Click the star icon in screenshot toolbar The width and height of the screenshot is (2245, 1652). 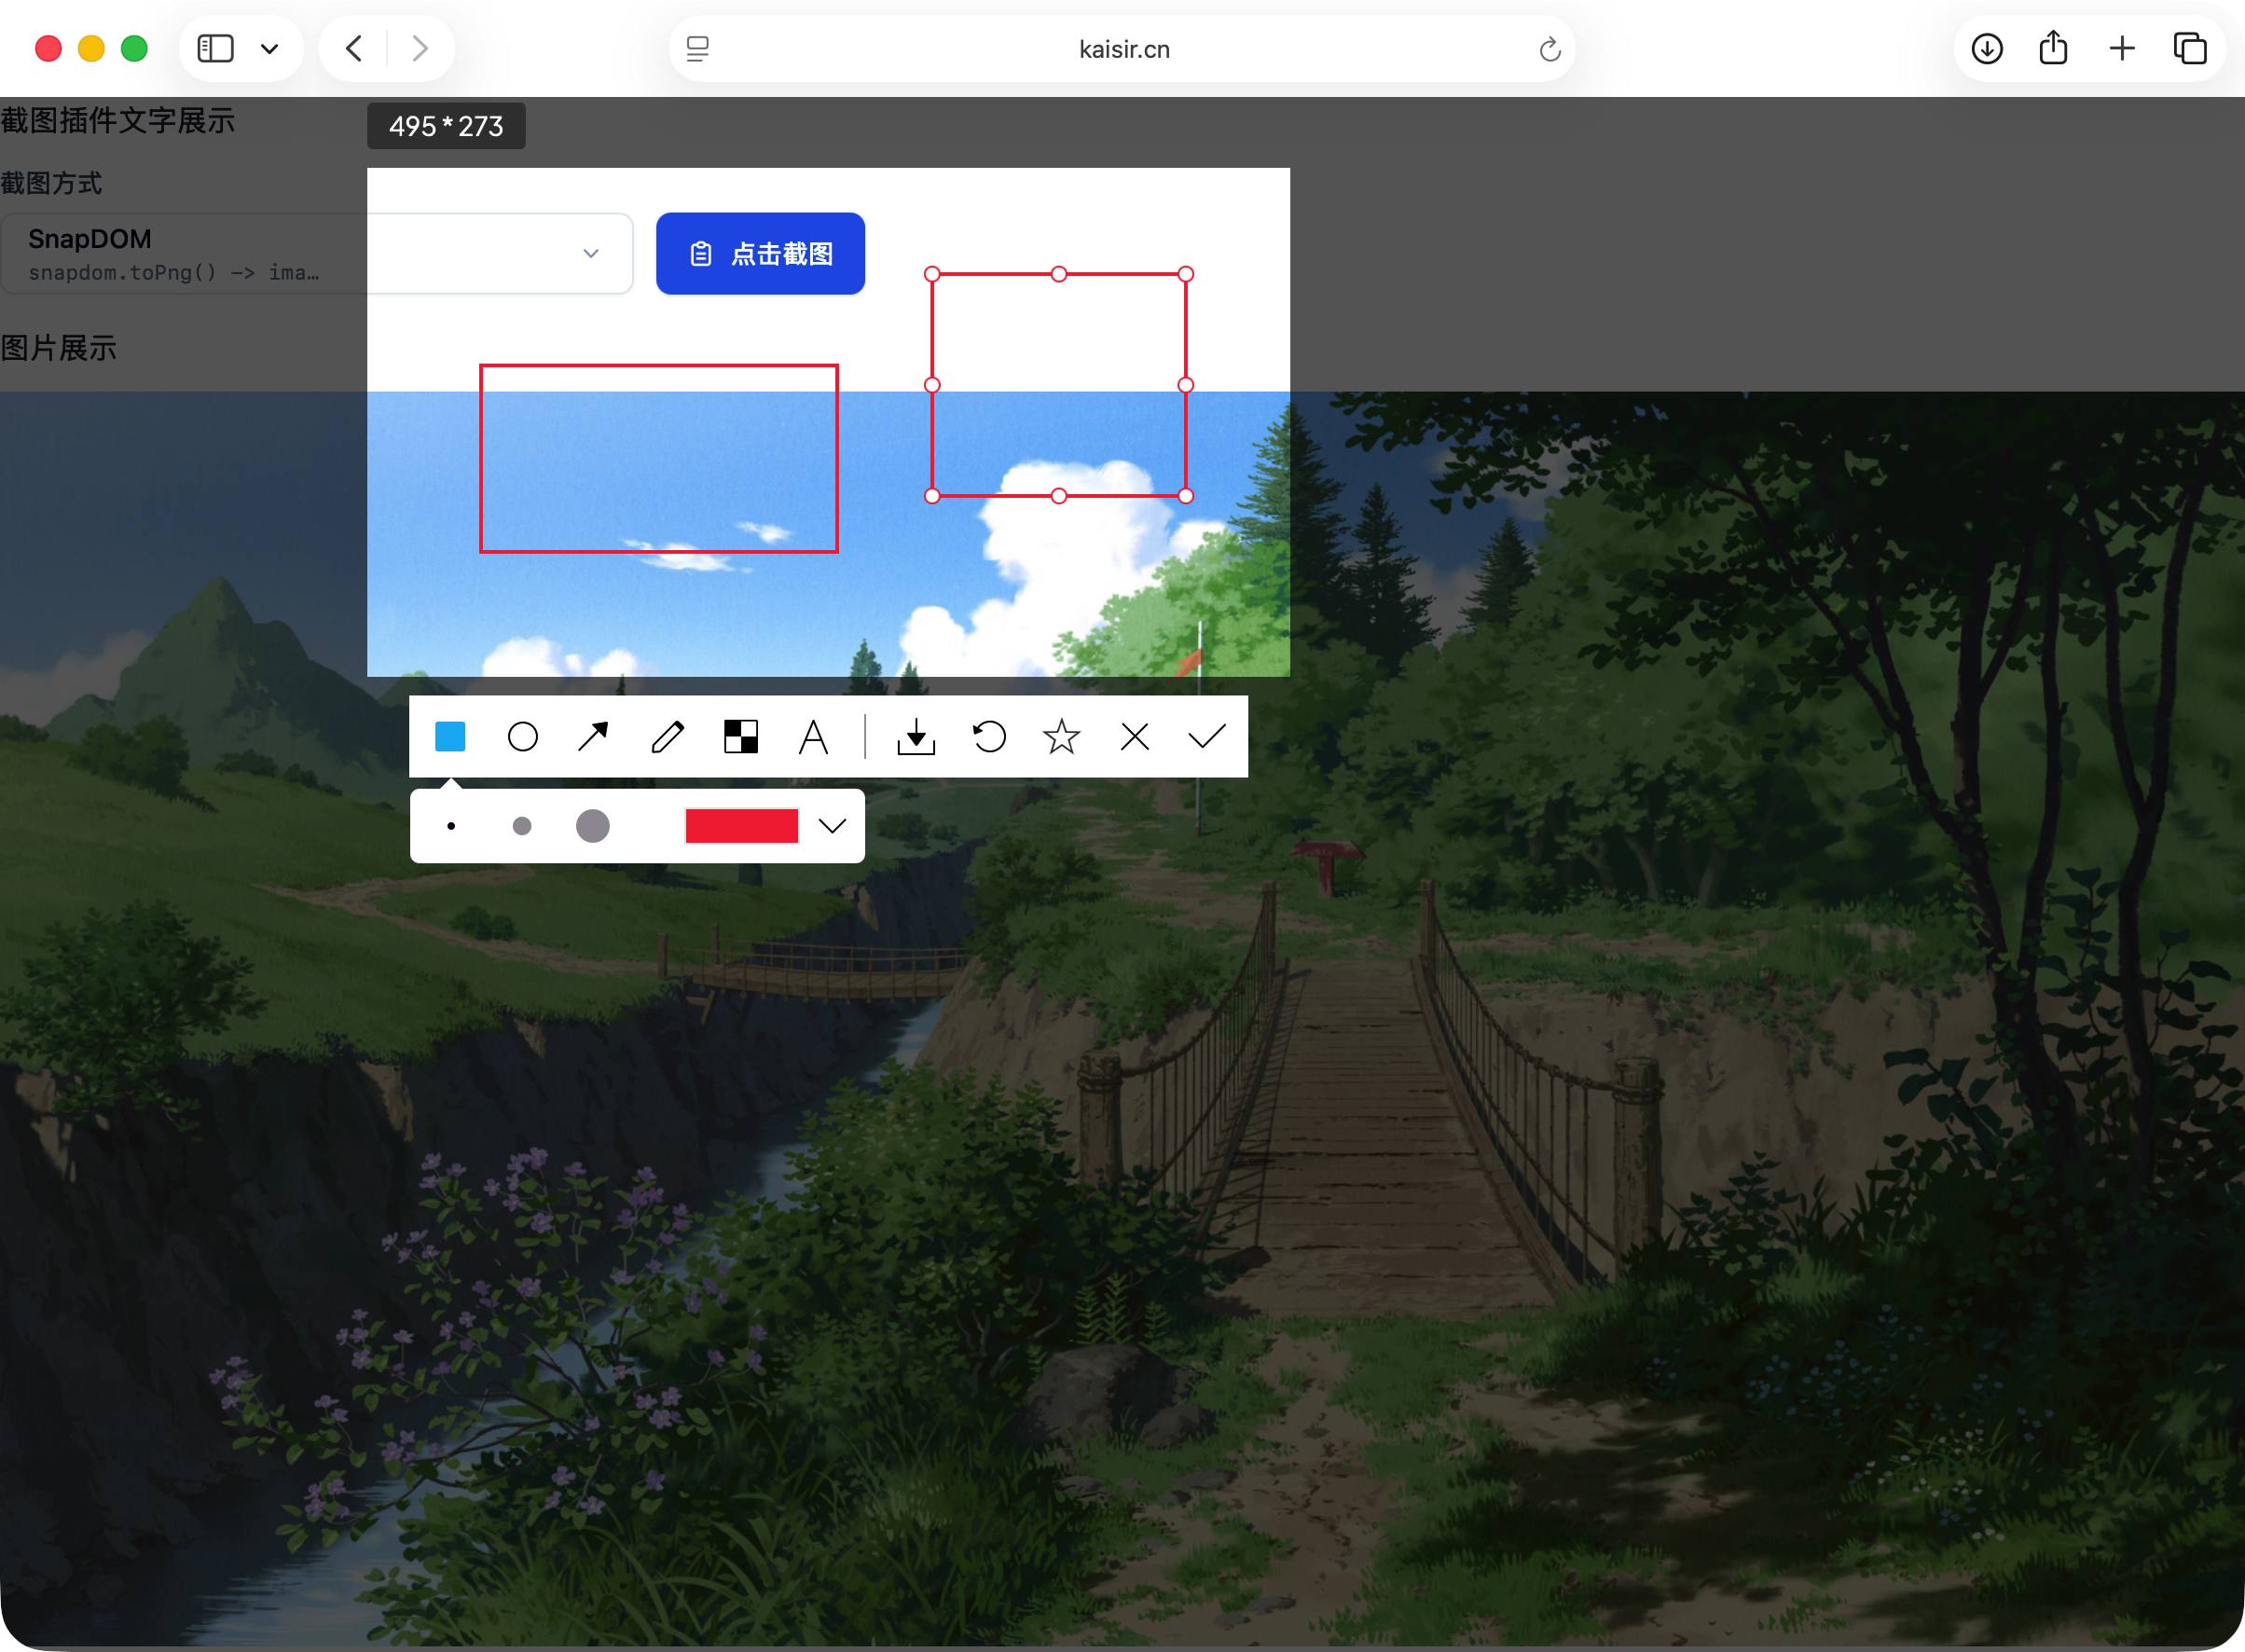tap(1061, 737)
